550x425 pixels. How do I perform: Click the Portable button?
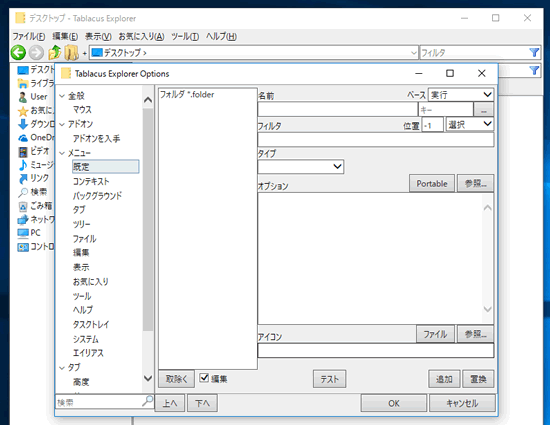click(432, 183)
